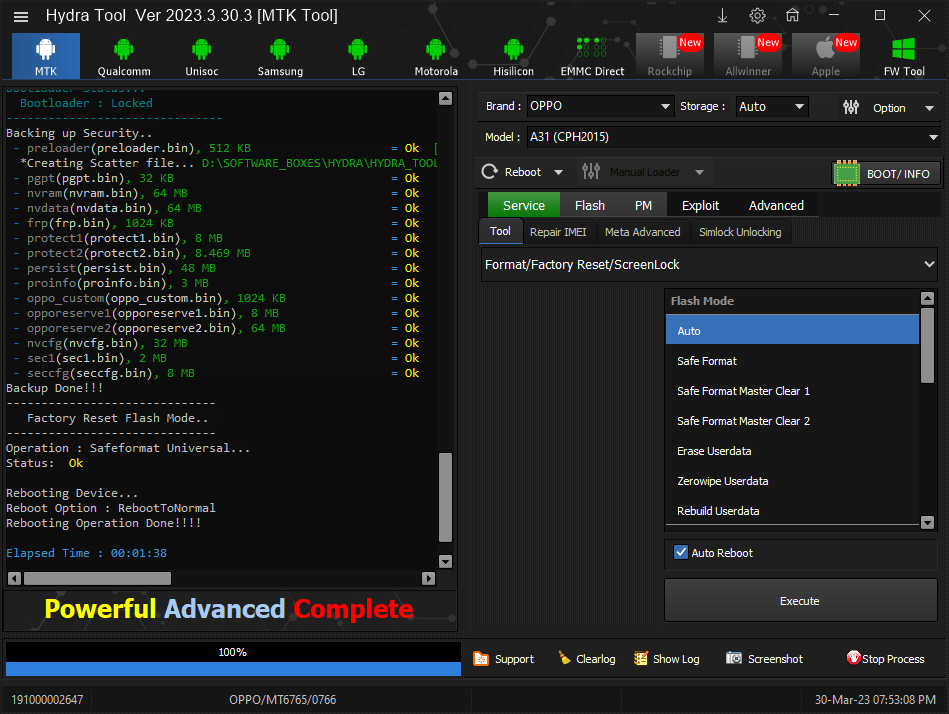Click the log scroll-up arrow
Screen dimensions: 949x714
coord(445,99)
